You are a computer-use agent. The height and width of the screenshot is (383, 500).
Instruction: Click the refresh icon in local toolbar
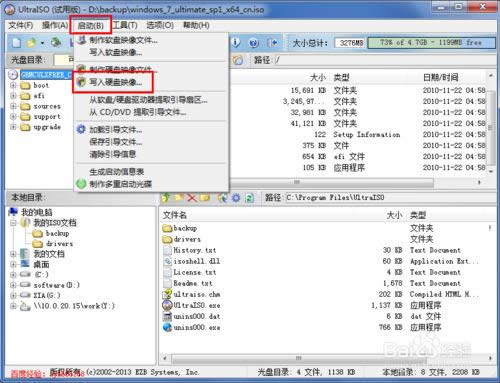pyautogui.click(x=249, y=198)
